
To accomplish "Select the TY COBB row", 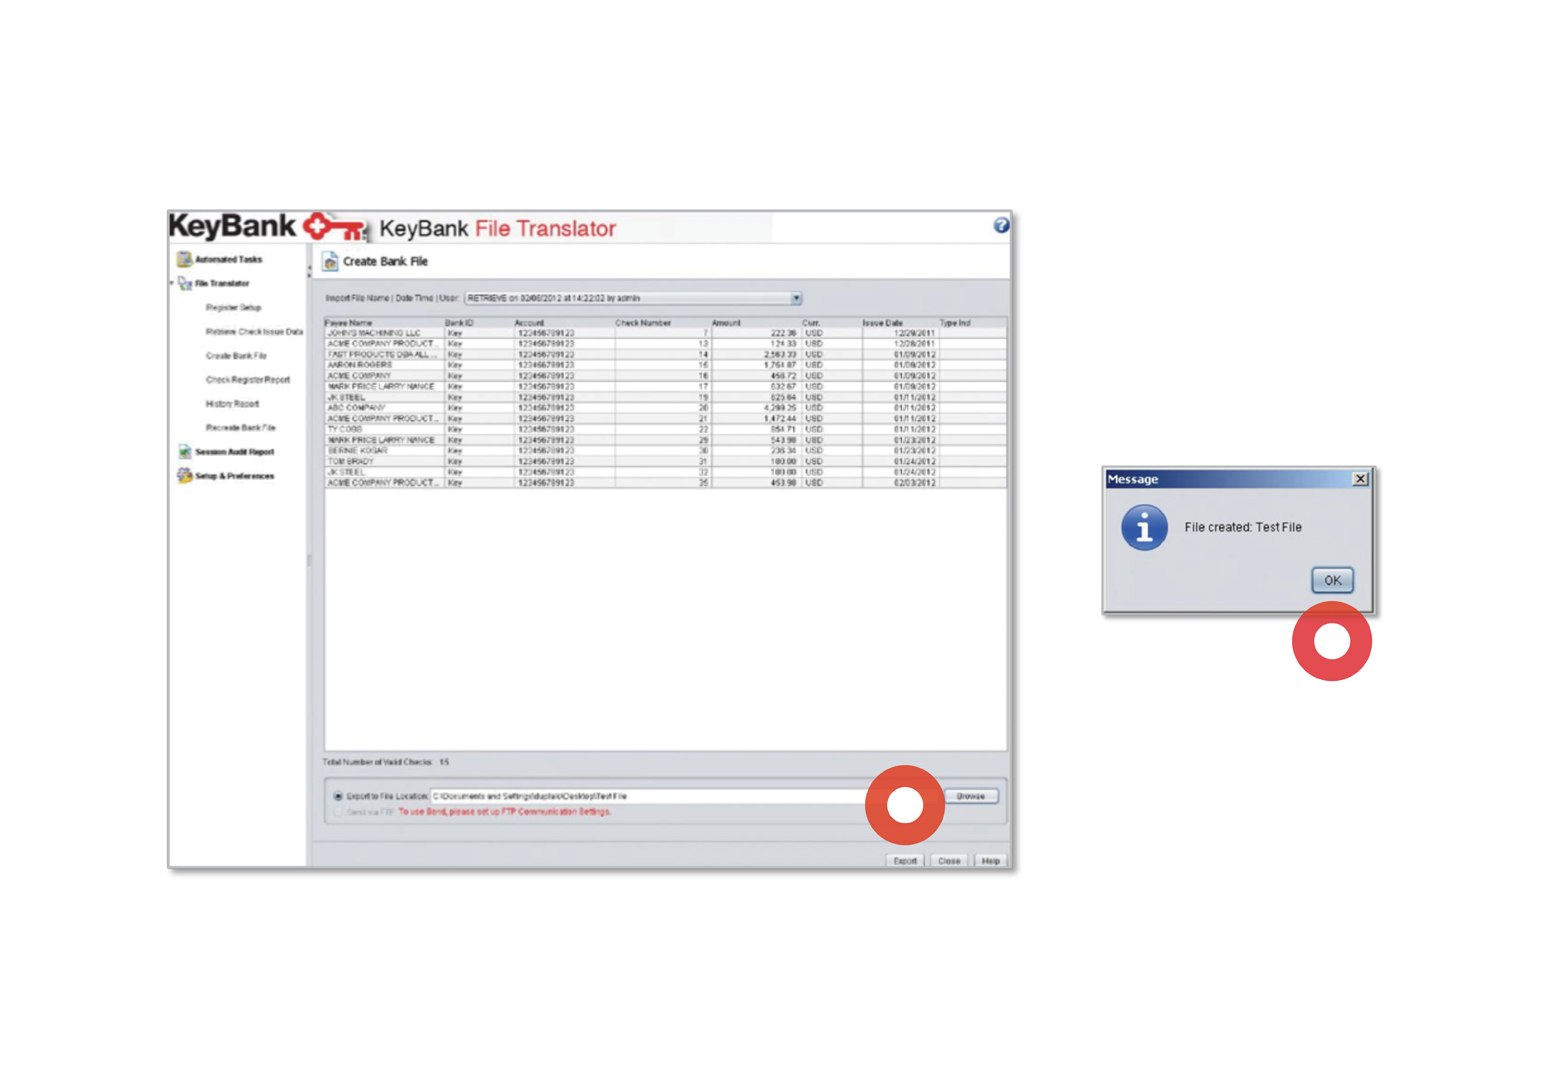I will point(665,429).
